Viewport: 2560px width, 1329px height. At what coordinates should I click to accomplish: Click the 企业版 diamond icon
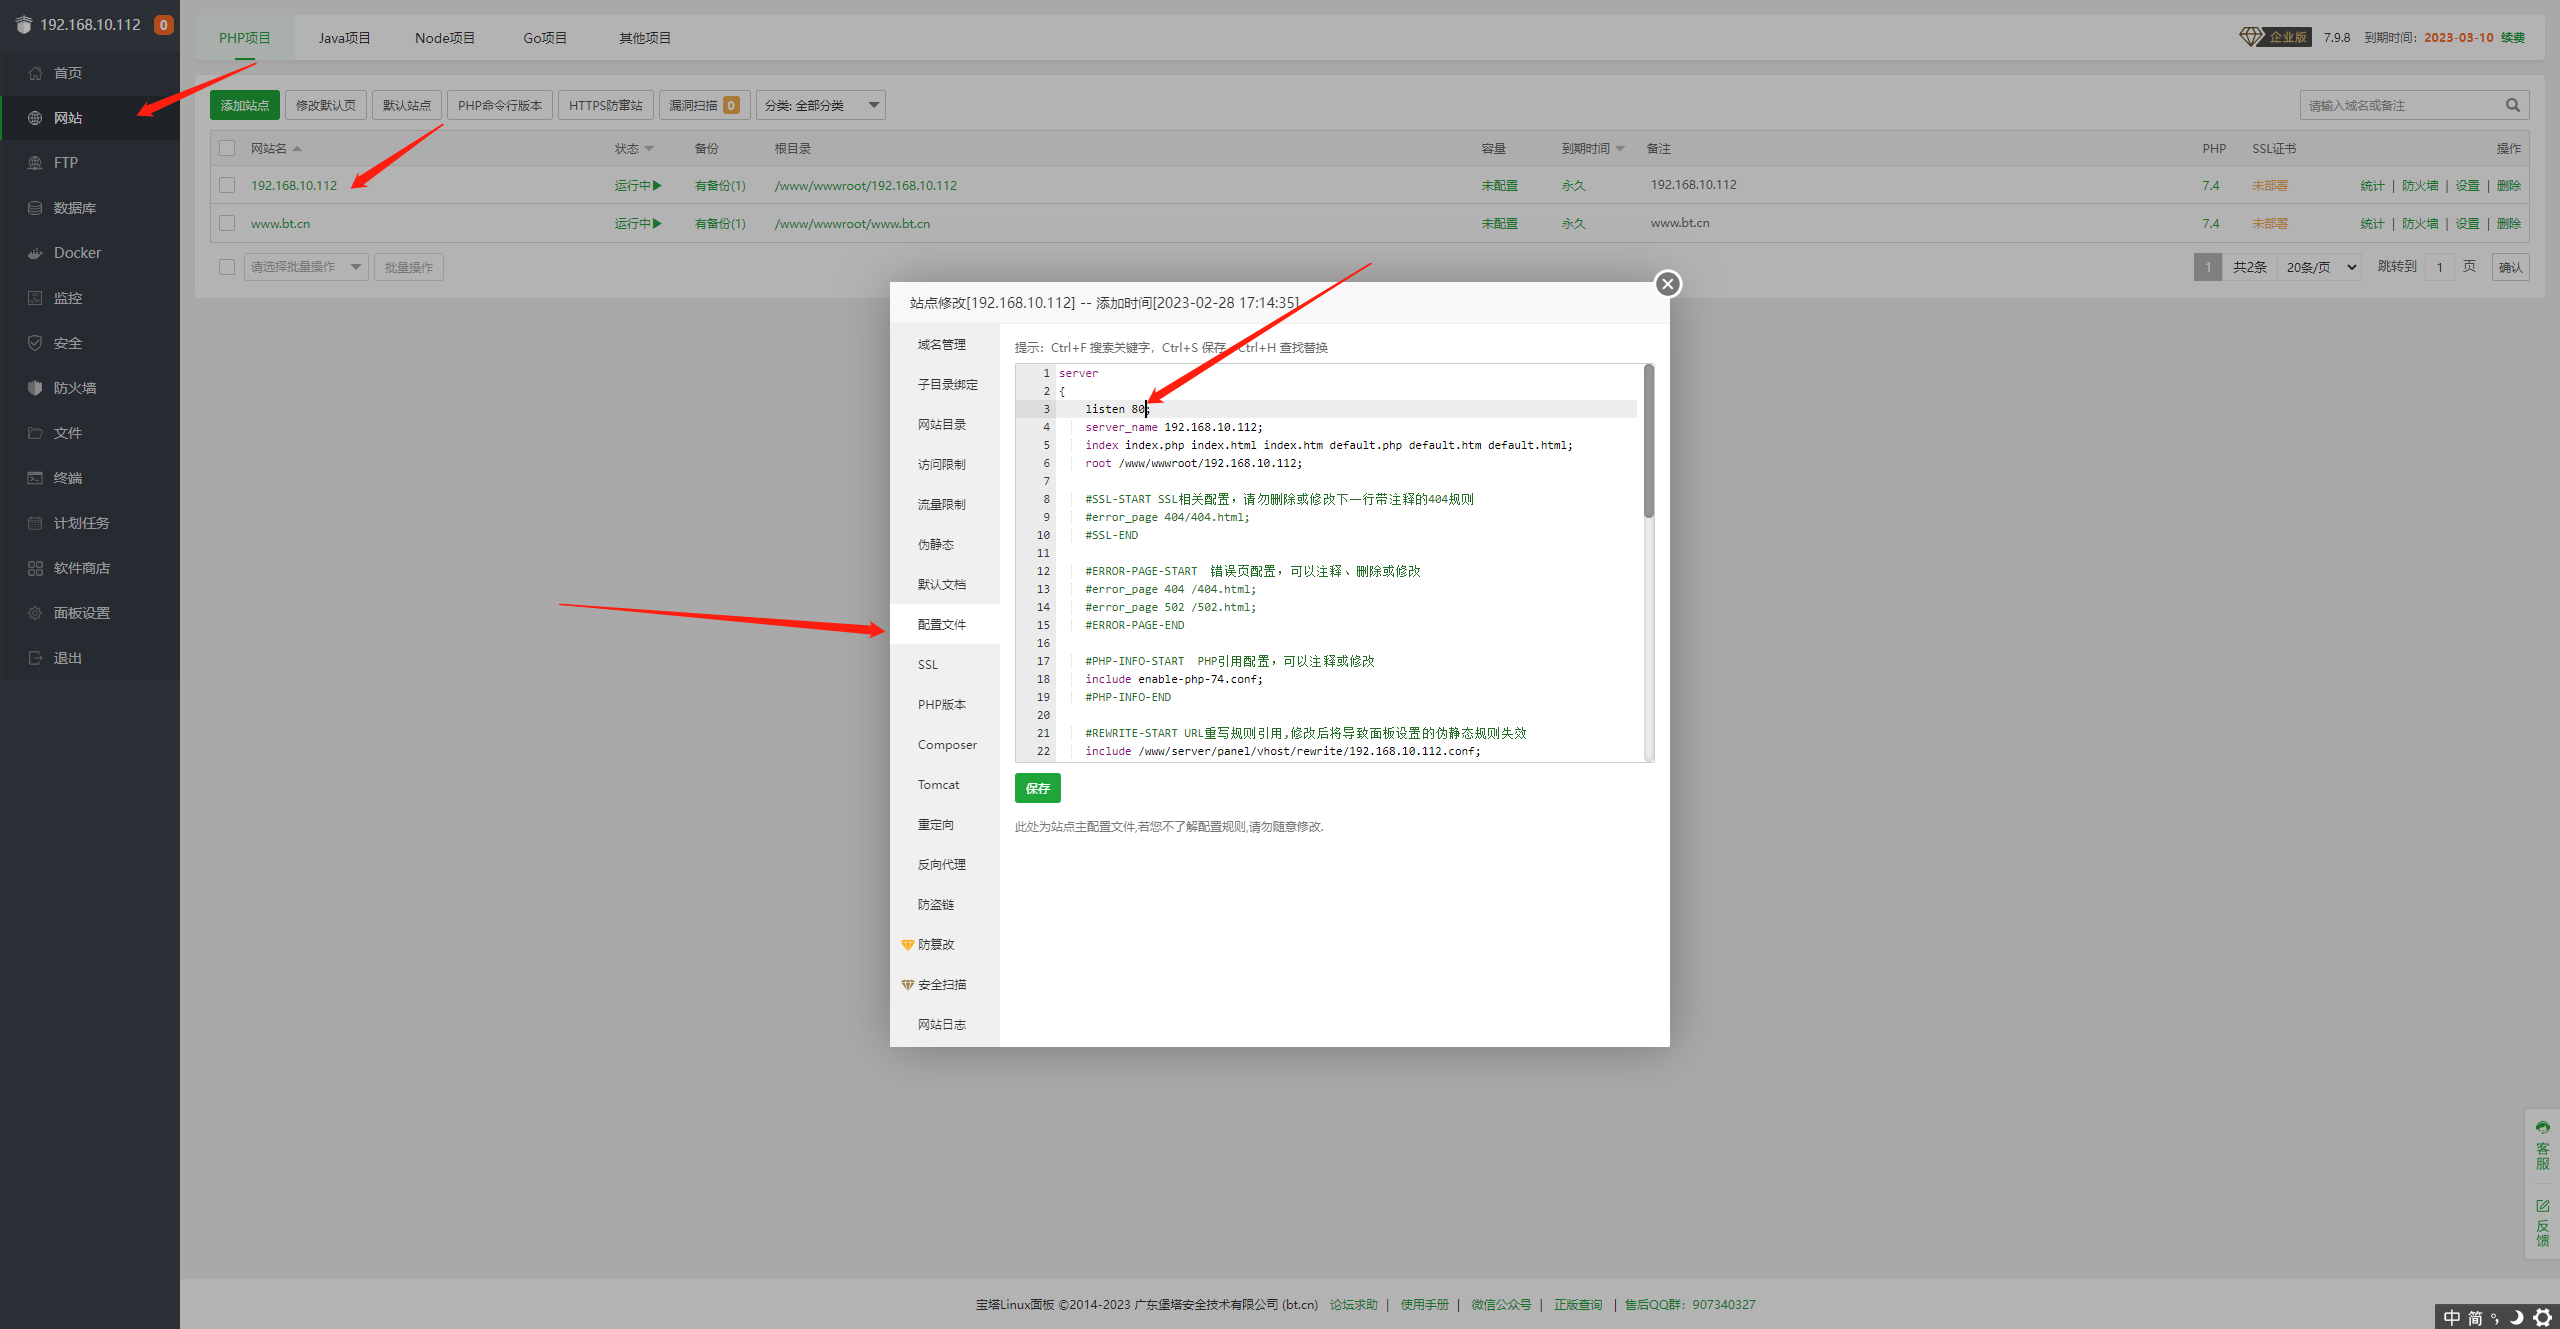click(x=2250, y=37)
